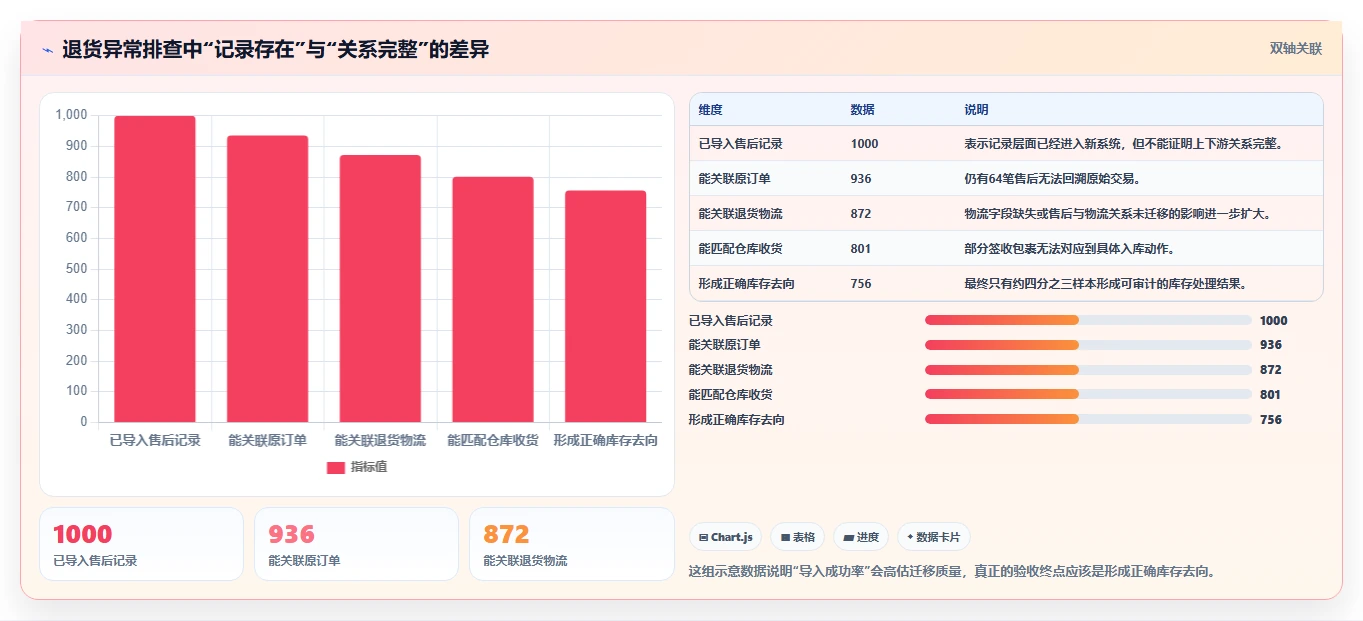Click progress list label 能匹配仓库收货
This screenshot has width=1363, height=621.
(731, 395)
